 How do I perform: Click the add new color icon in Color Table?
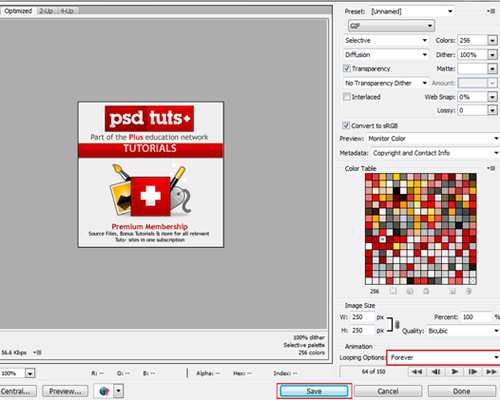click(x=452, y=291)
